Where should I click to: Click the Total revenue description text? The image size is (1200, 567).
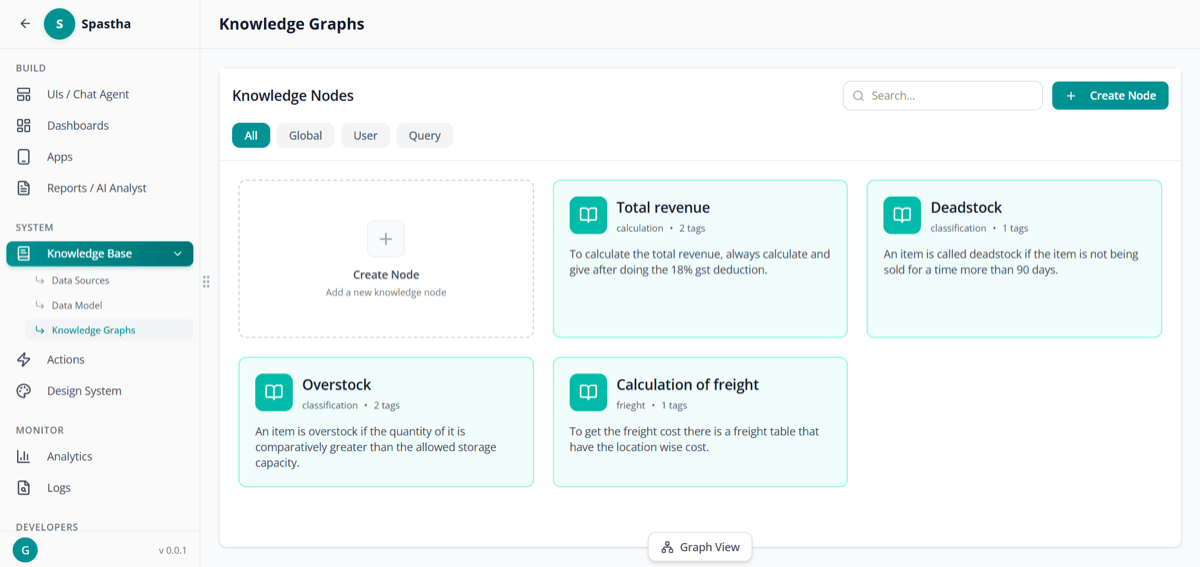click(700, 262)
